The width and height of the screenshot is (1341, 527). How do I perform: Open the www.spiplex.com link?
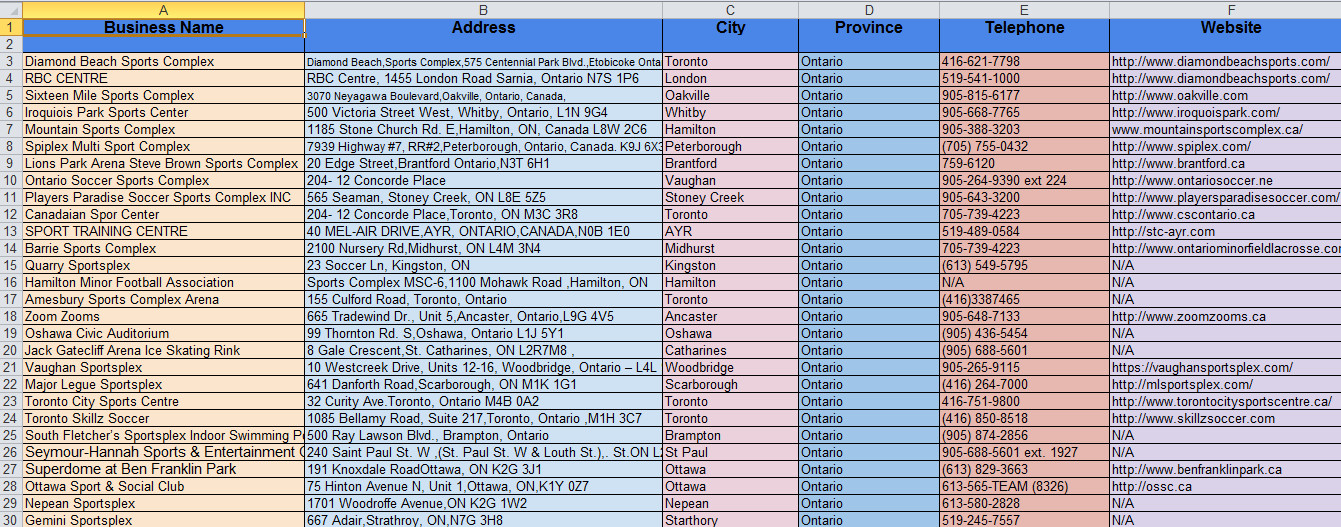pos(1182,147)
